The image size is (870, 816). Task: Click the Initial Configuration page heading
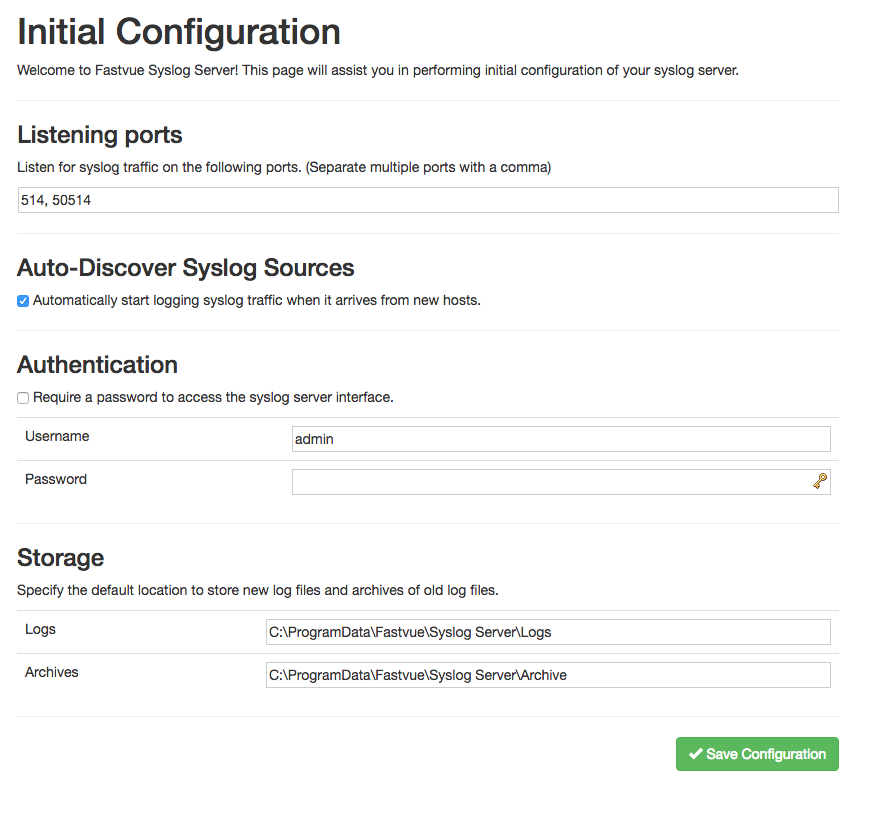pyautogui.click(x=178, y=31)
